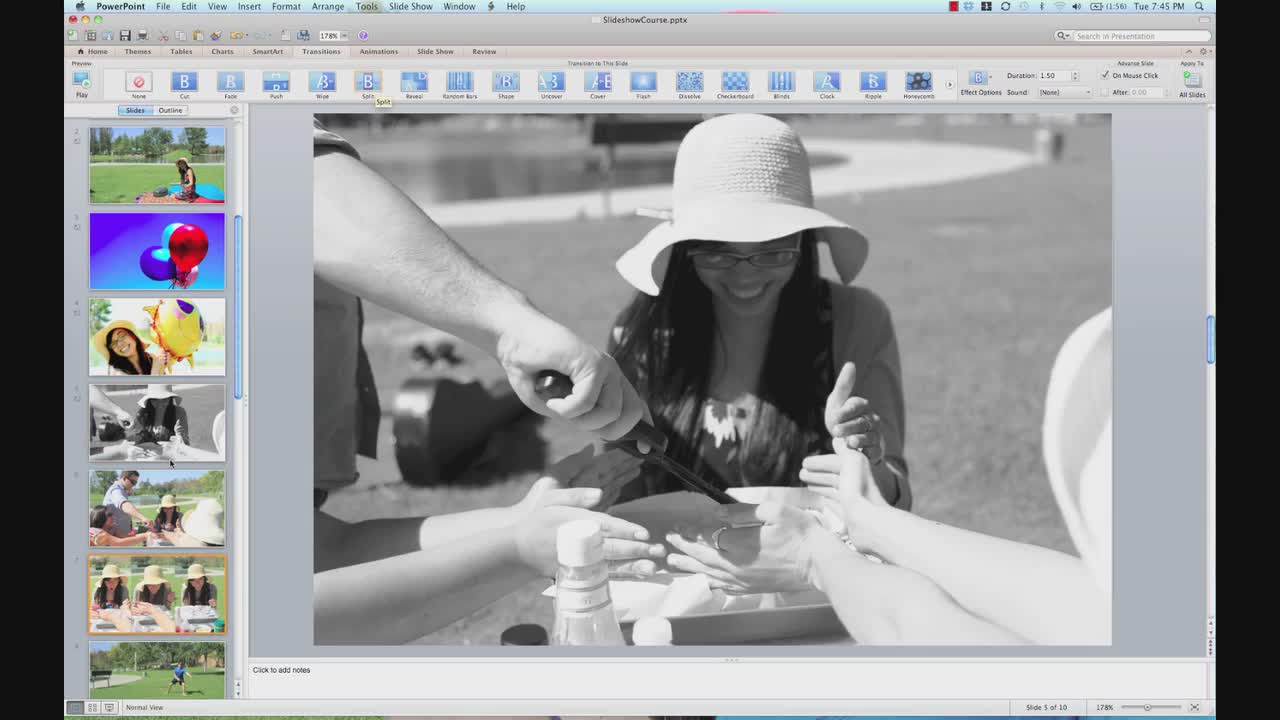This screenshot has height=720, width=1280.
Task: Open search options magnifier dropdown
Action: tap(1063, 36)
